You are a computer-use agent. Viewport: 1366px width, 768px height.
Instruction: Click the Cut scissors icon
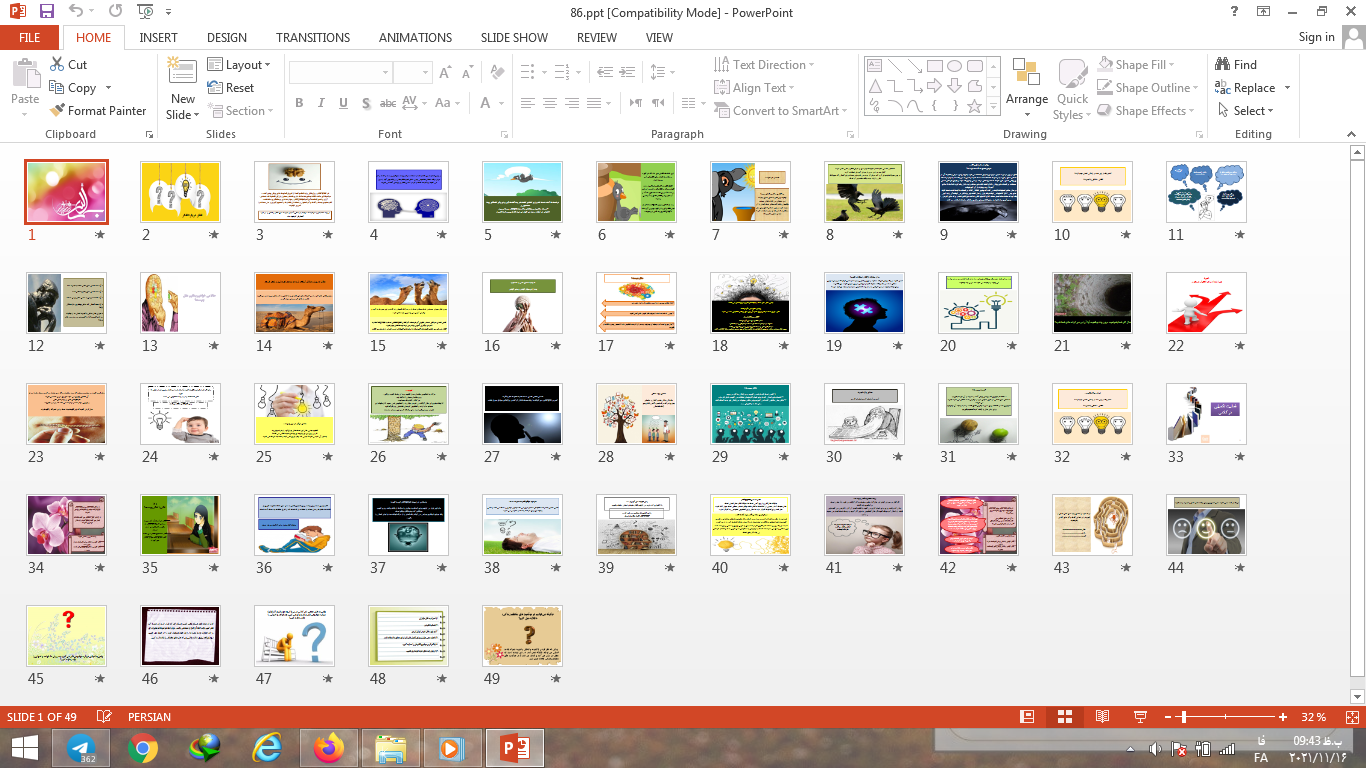coord(57,65)
